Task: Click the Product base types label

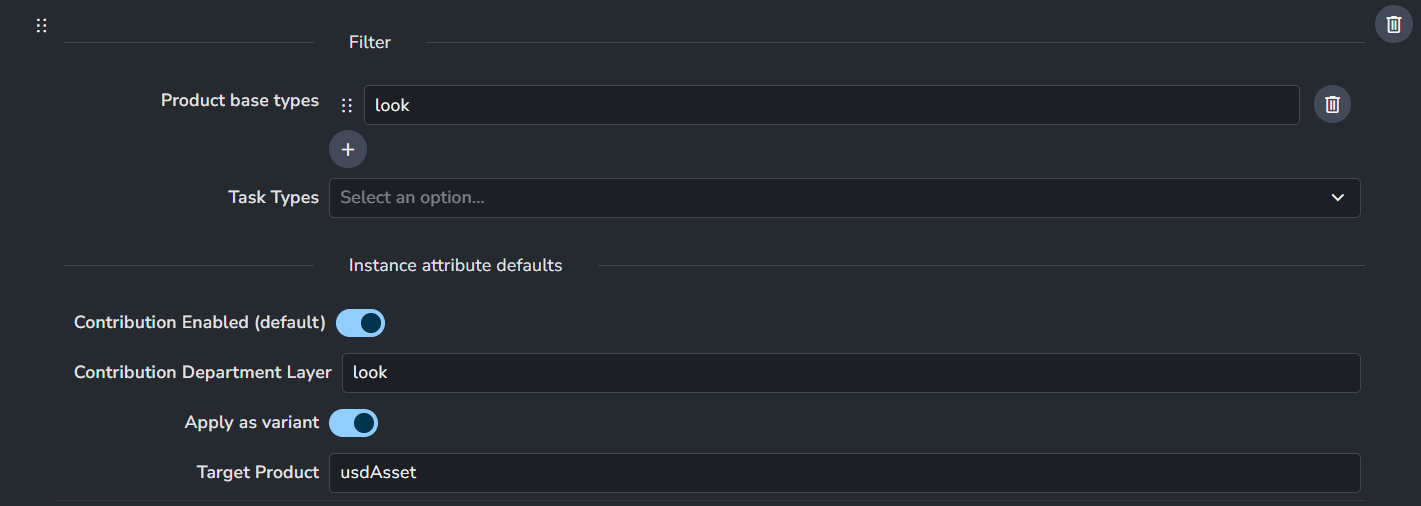Action: point(240,100)
